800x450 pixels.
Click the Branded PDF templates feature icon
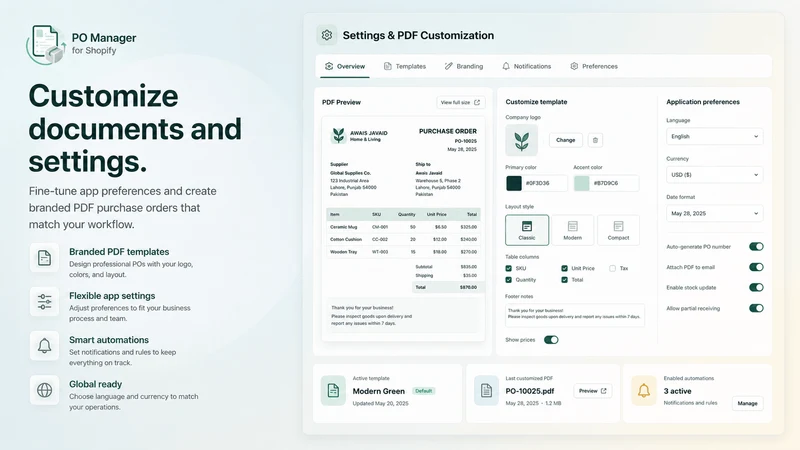point(44,258)
